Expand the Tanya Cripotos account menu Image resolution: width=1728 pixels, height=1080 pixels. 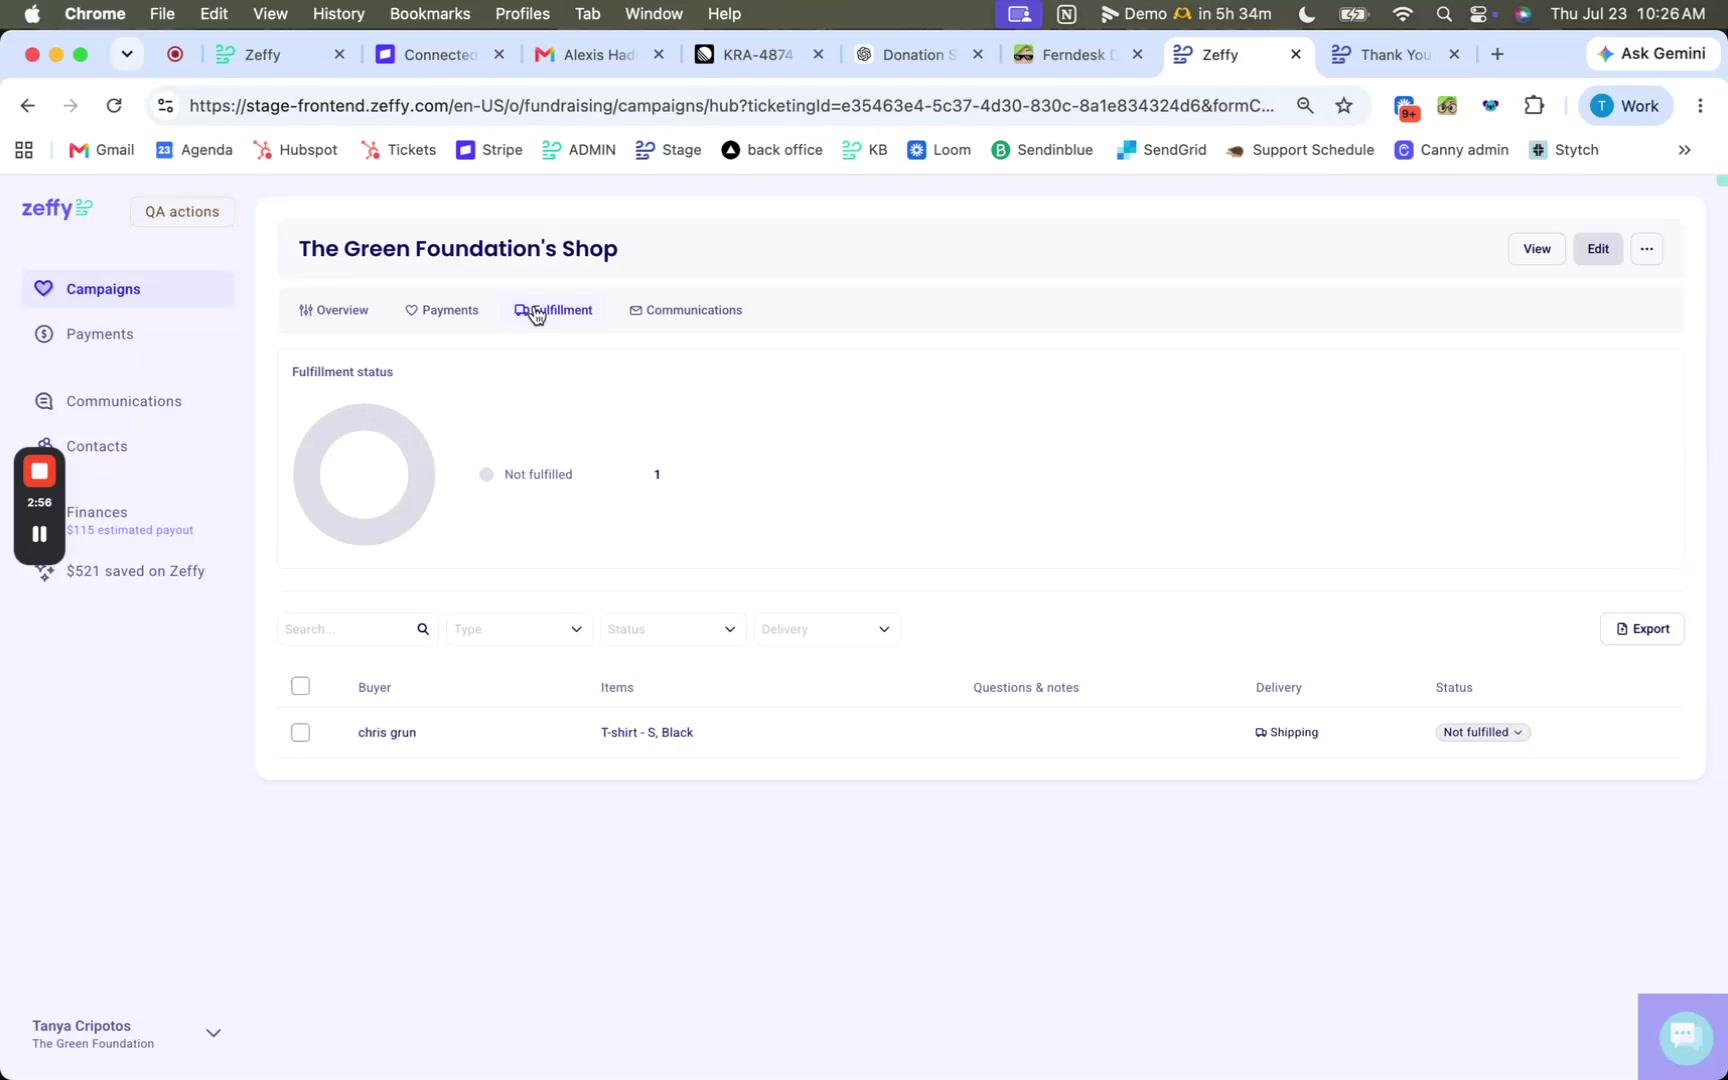click(x=213, y=1033)
